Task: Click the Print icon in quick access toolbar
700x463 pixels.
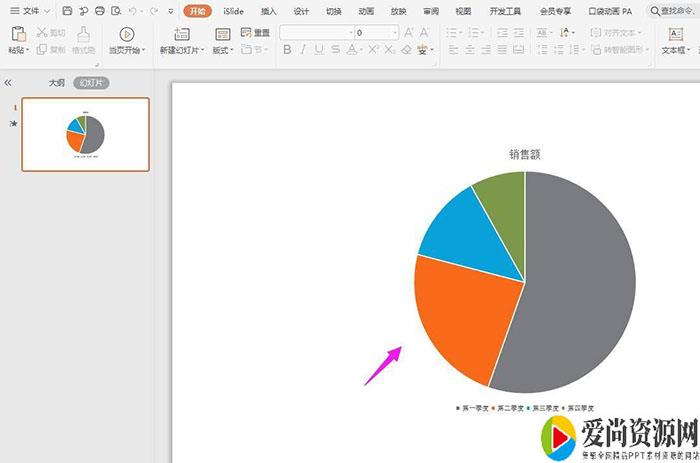Action: pyautogui.click(x=99, y=11)
